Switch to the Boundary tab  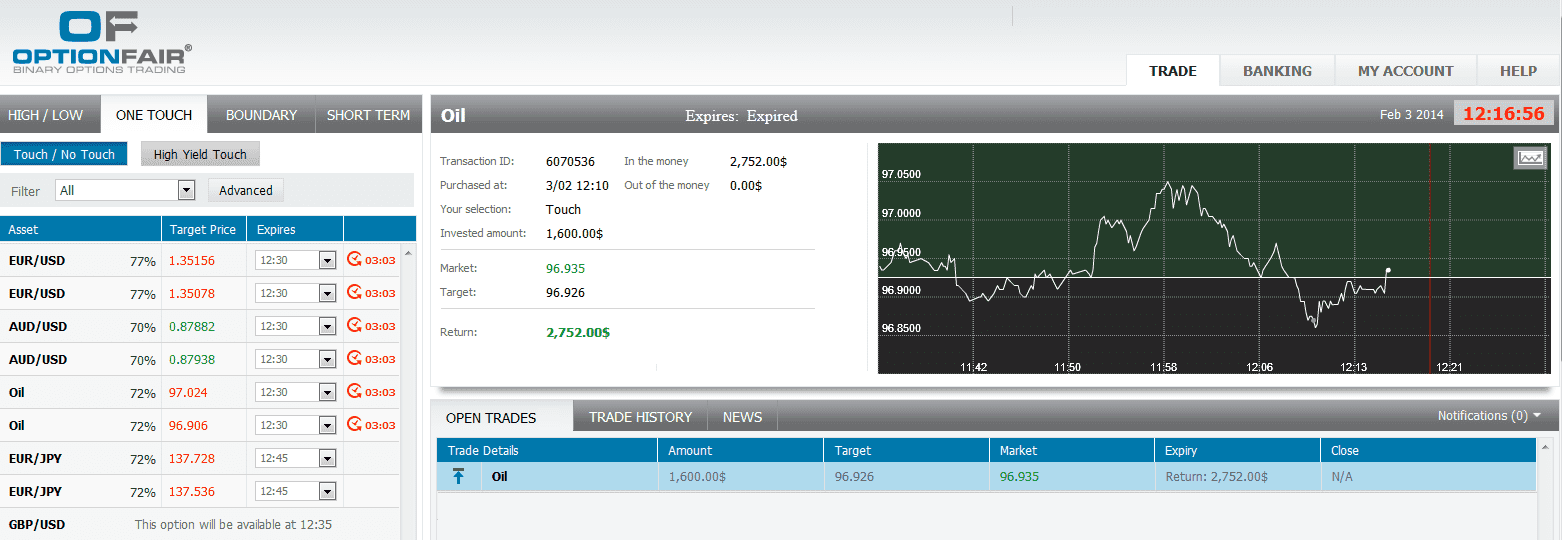[261, 115]
